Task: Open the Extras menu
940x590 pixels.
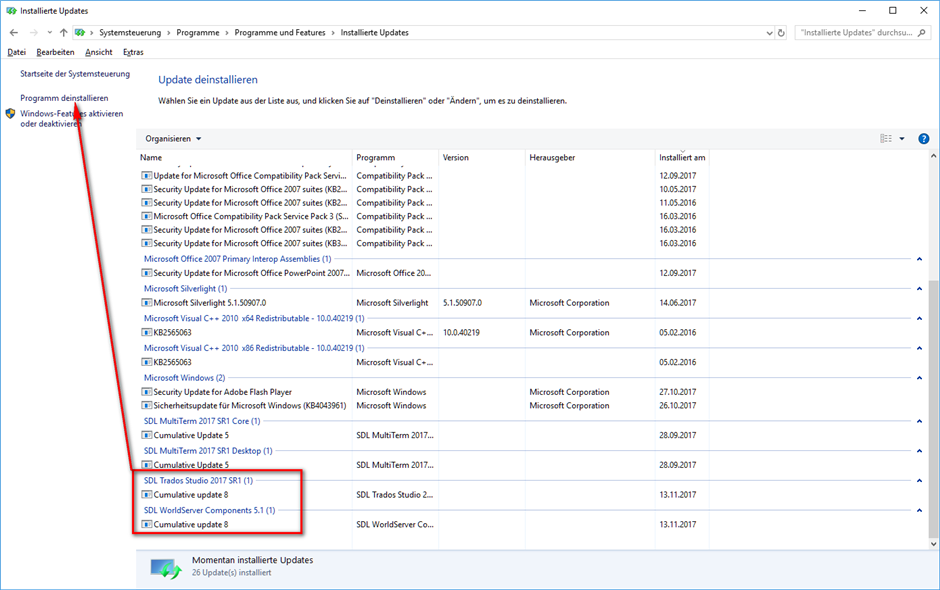Action: click(133, 52)
